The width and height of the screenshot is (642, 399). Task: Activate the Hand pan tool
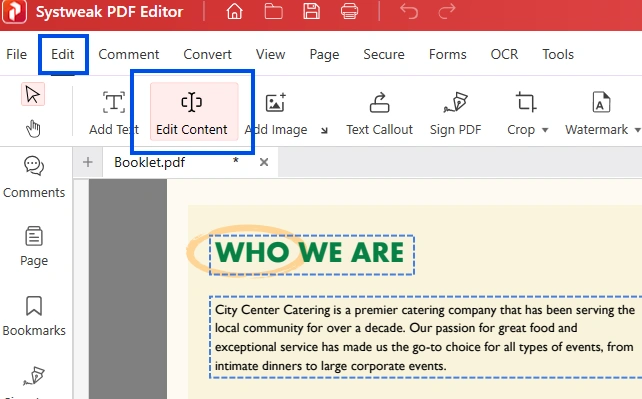pyautogui.click(x=33, y=129)
